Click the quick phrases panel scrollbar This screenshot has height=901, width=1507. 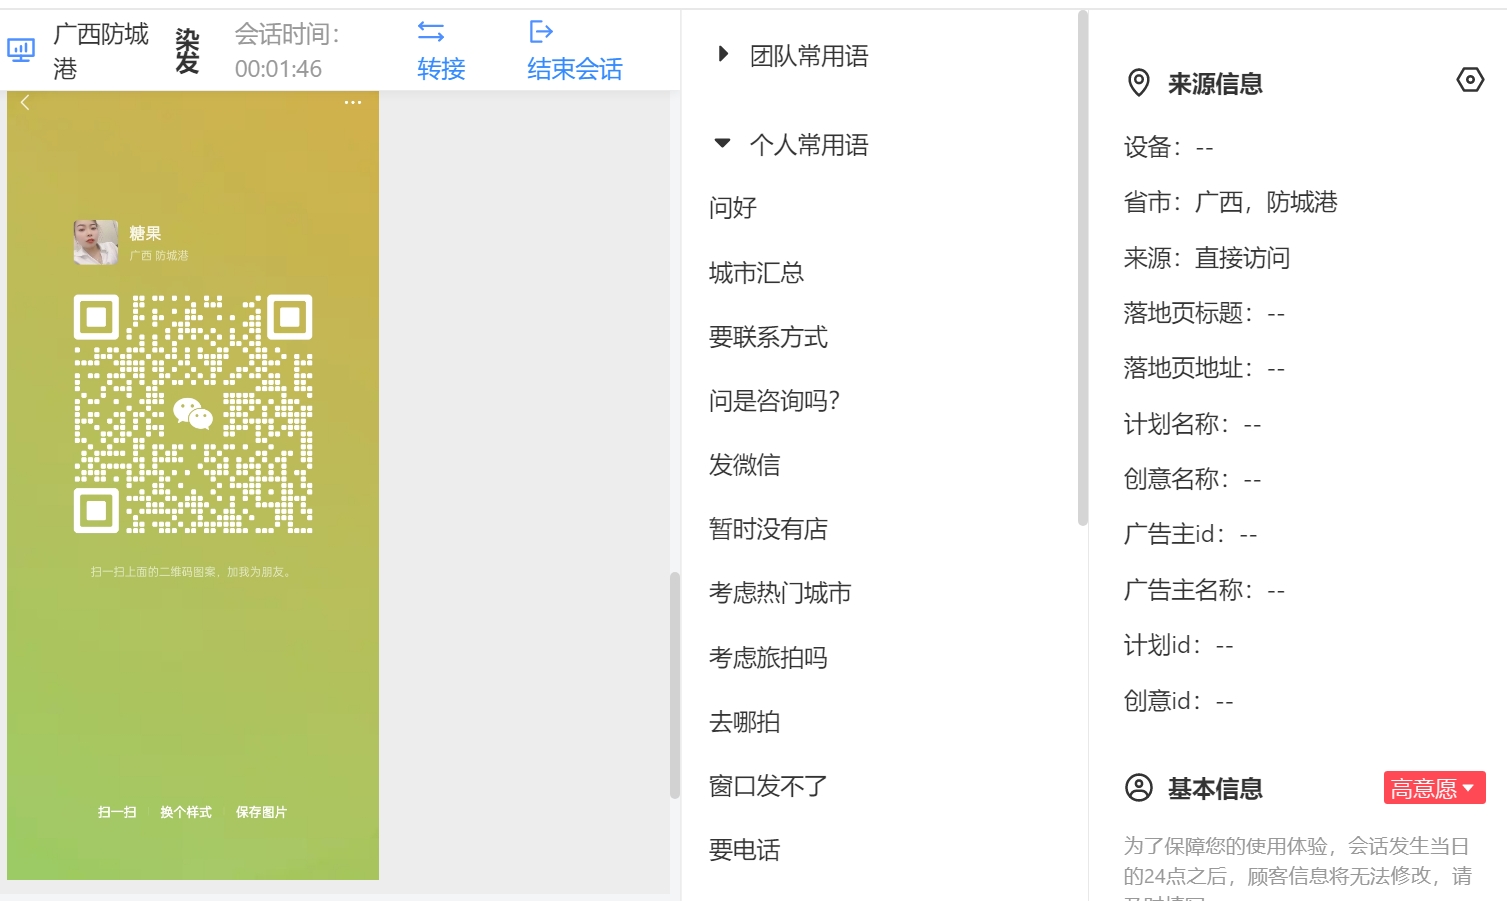[x=1083, y=268]
